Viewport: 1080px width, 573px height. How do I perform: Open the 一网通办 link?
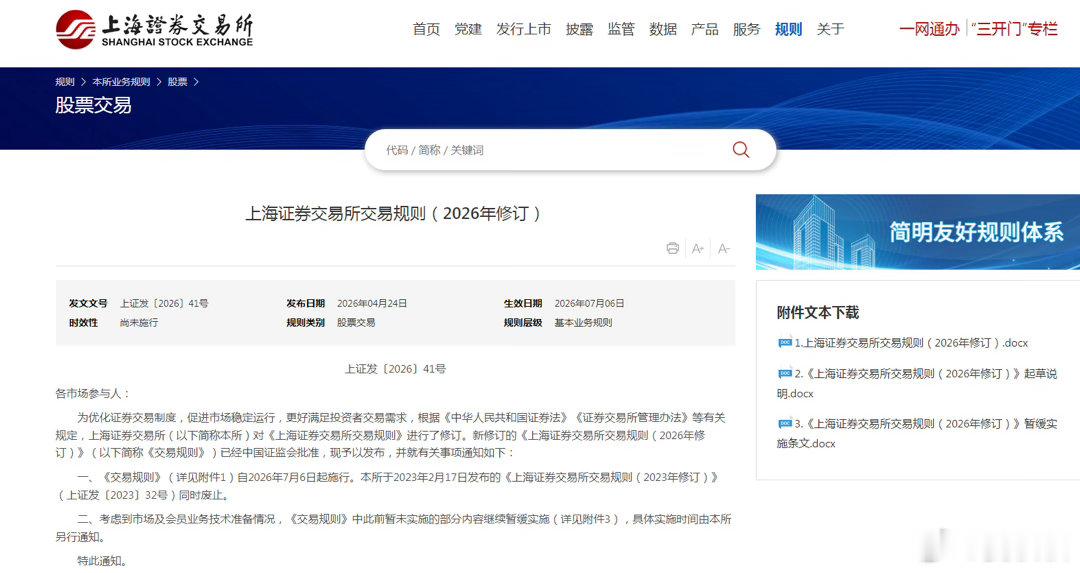pyautogui.click(x=929, y=29)
